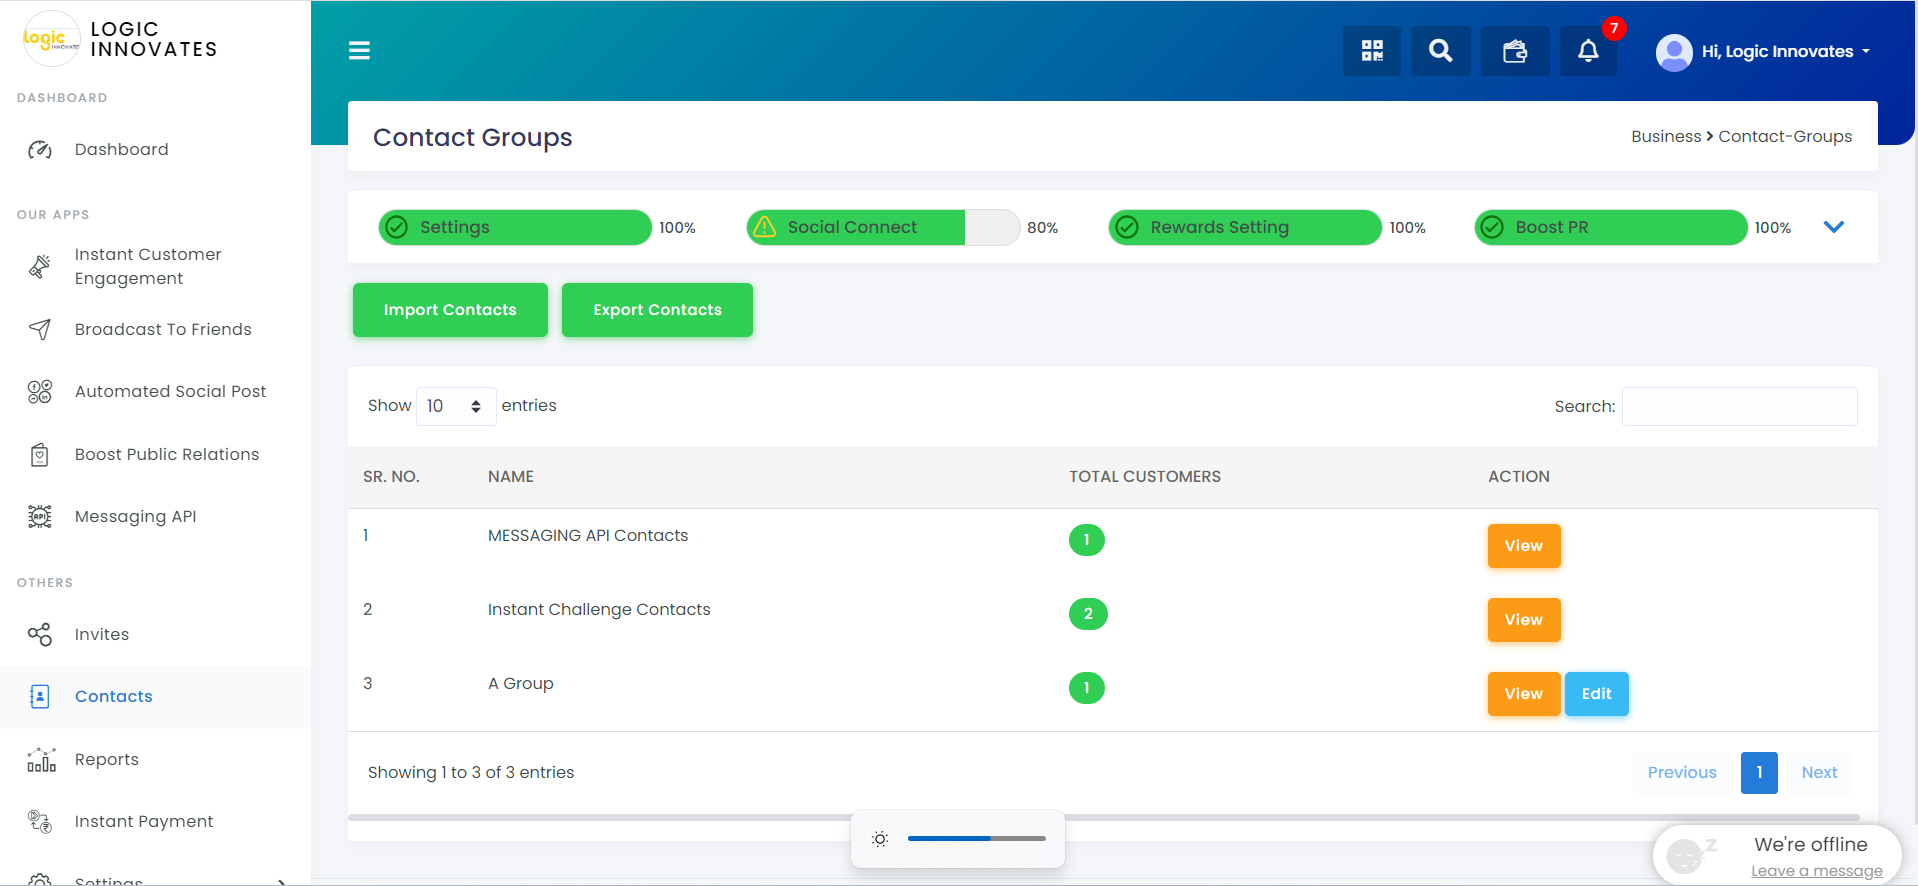
Task: Open the Show entries count dropdown
Action: [455, 406]
